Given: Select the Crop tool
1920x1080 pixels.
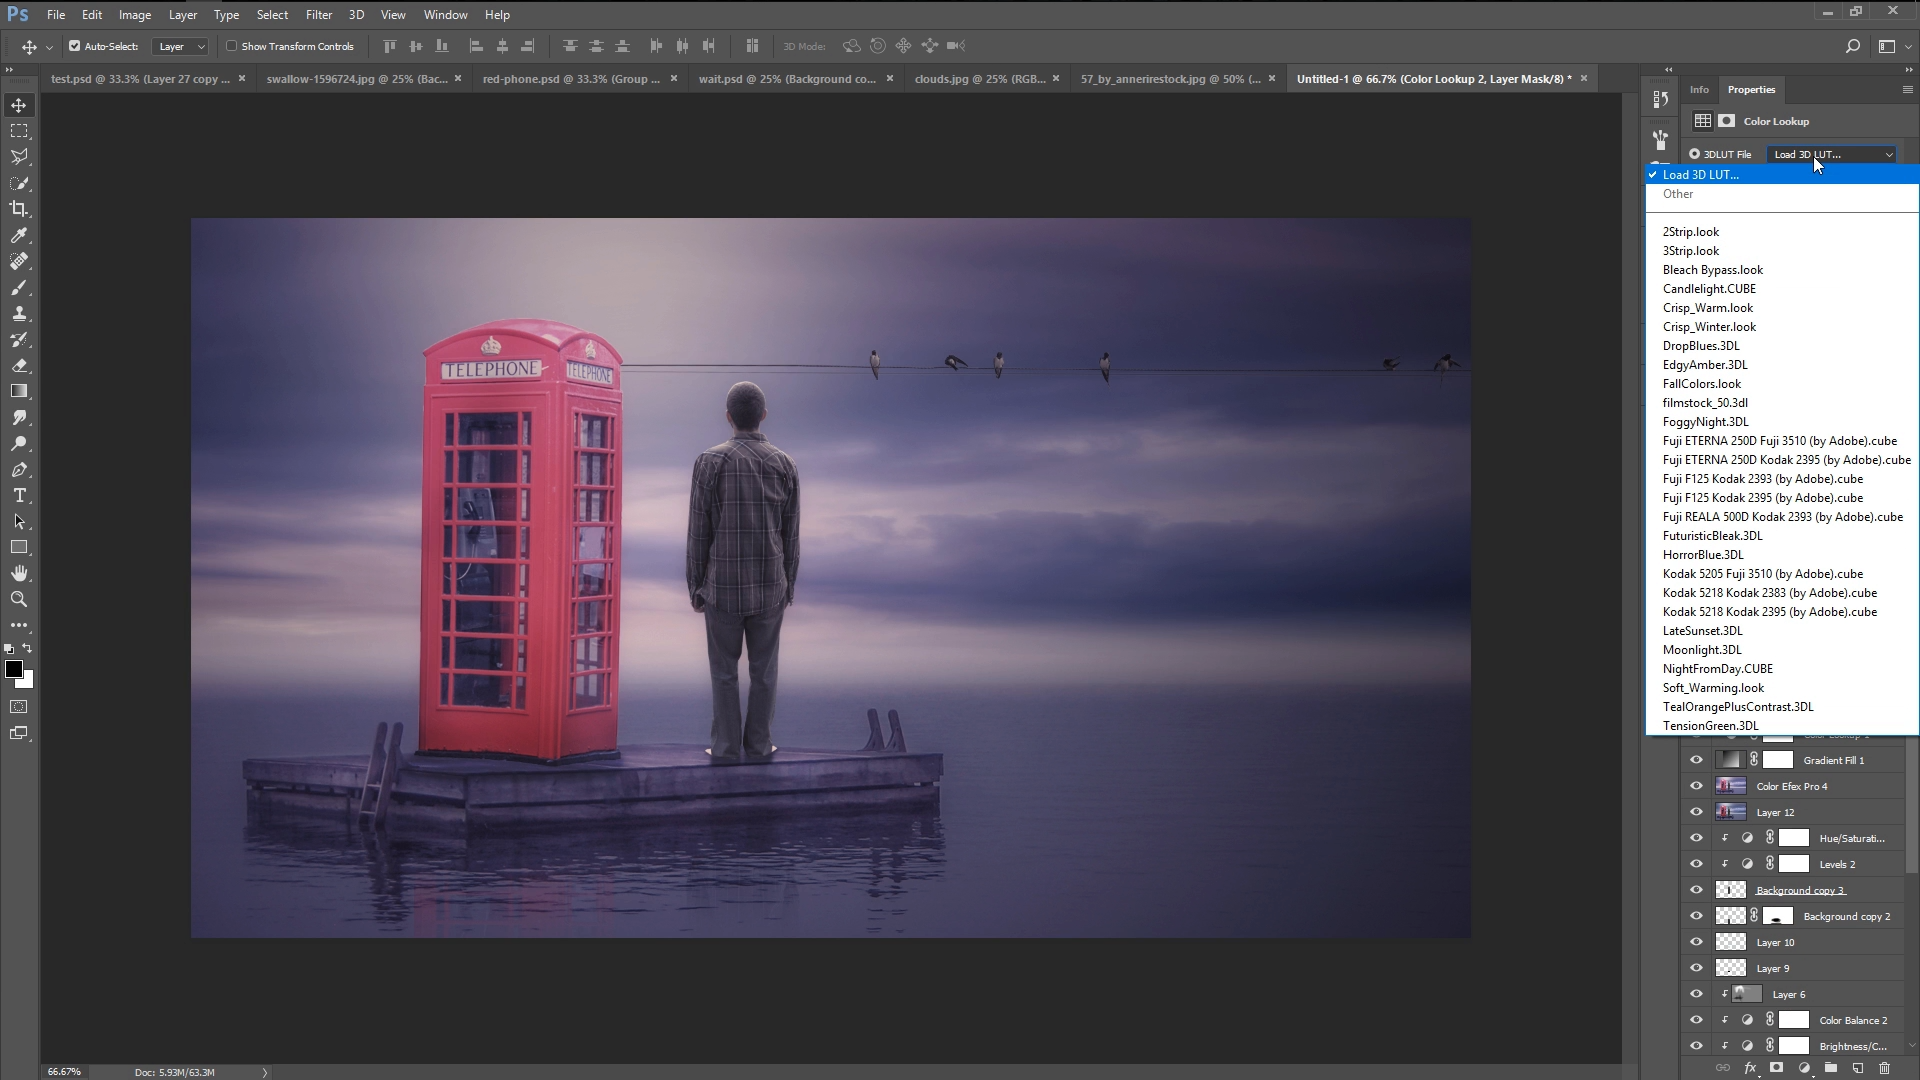Looking at the screenshot, I should (x=19, y=209).
